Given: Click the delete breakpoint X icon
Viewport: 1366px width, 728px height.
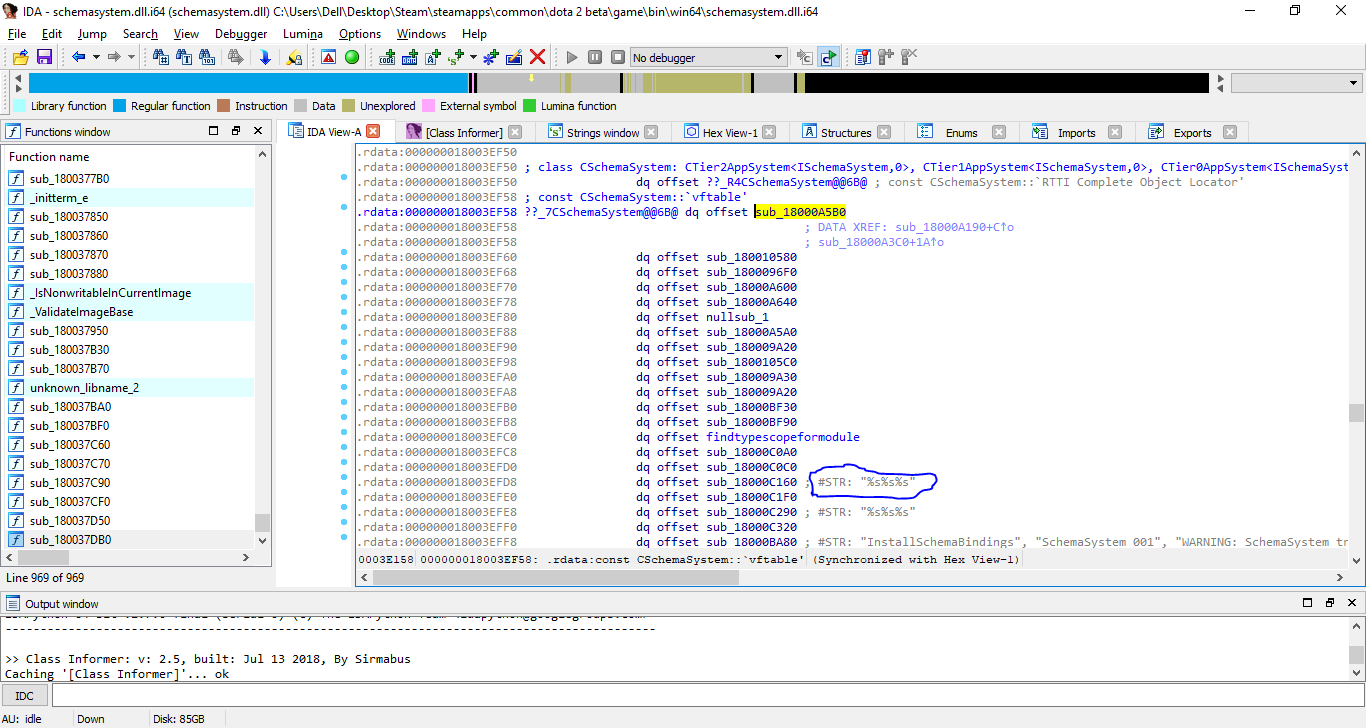Looking at the screenshot, I should pos(909,57).
